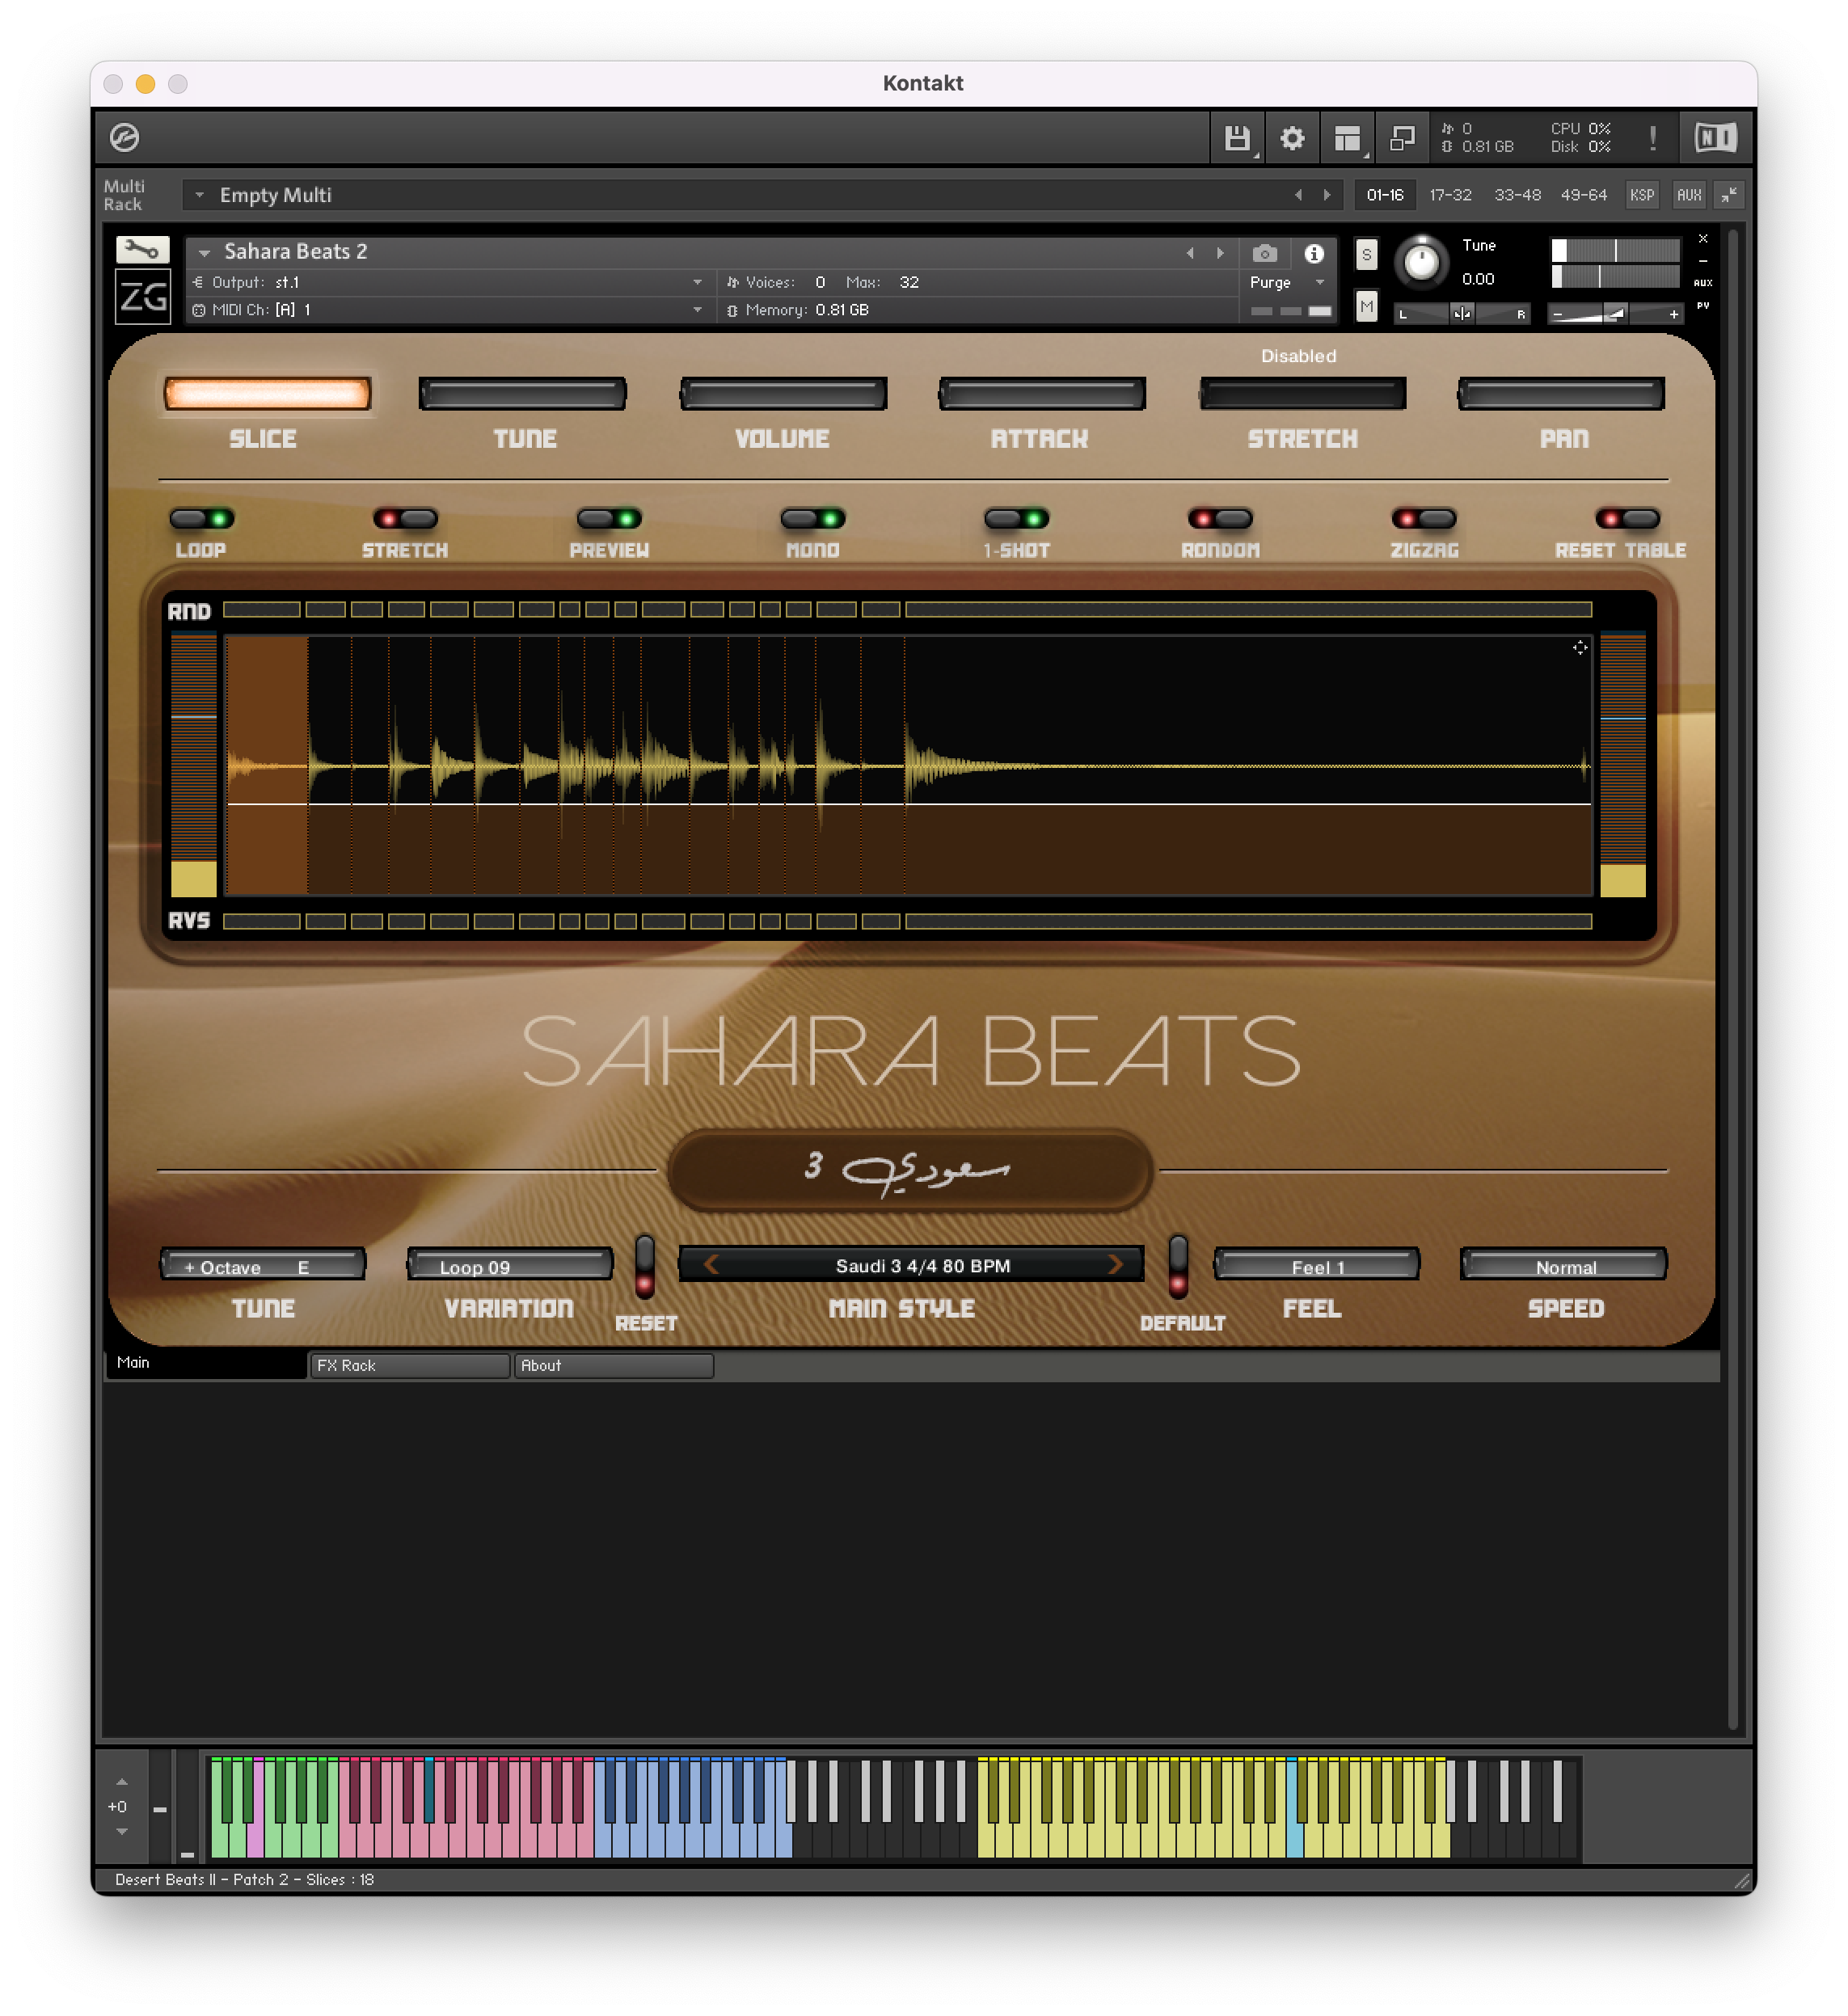Solo the instrument with S button
This screenshot has width=1848, height=2016.
point(1366,254)
